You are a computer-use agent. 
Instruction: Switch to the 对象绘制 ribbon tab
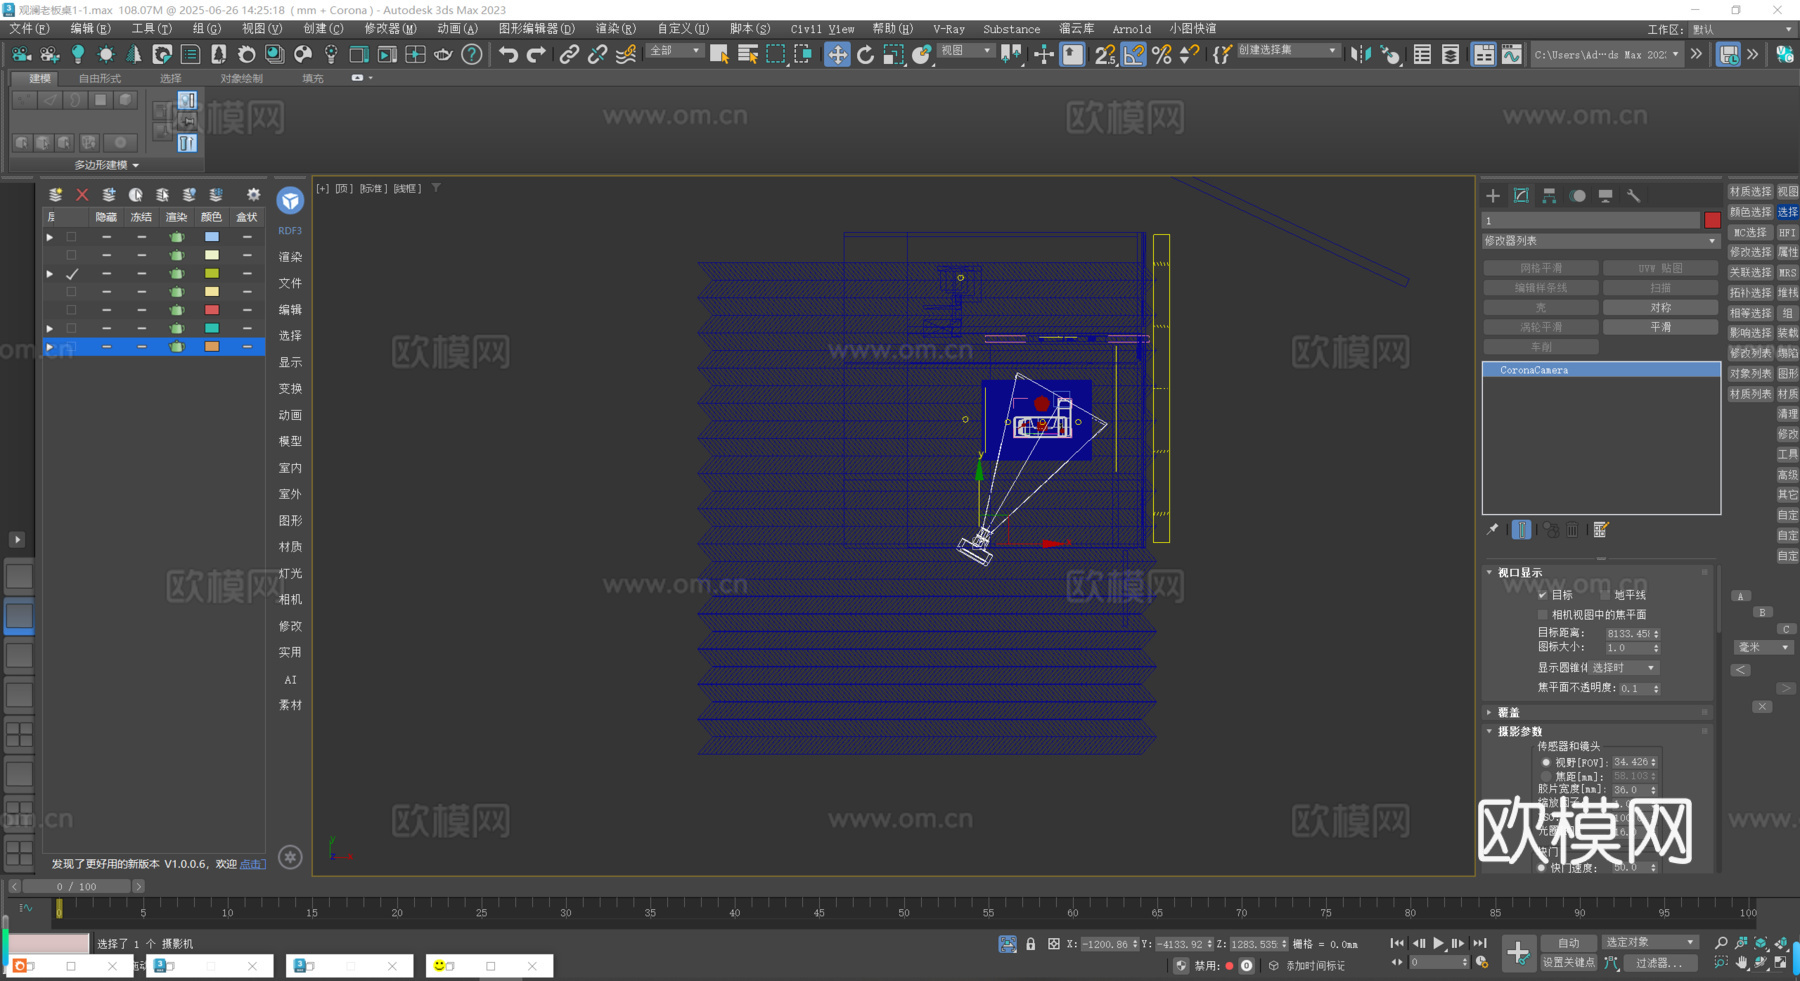241,78
